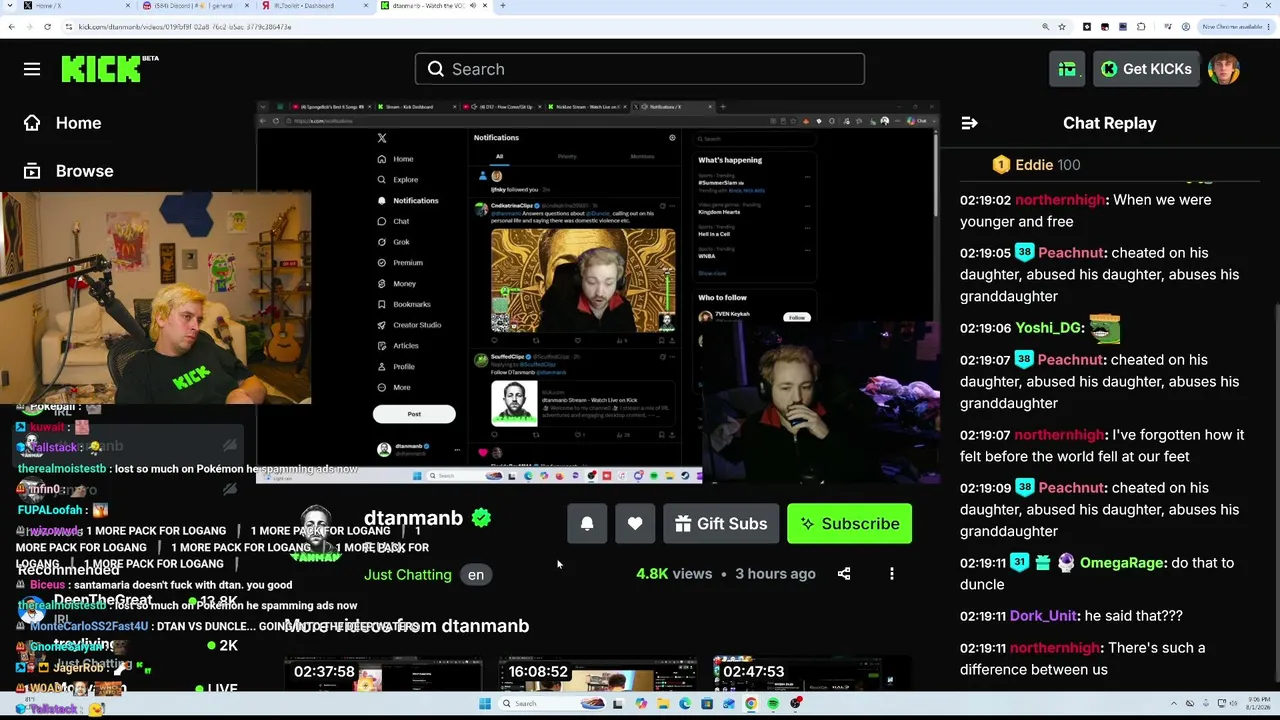Subscribe to dtanmanb

tap(849, 524)
